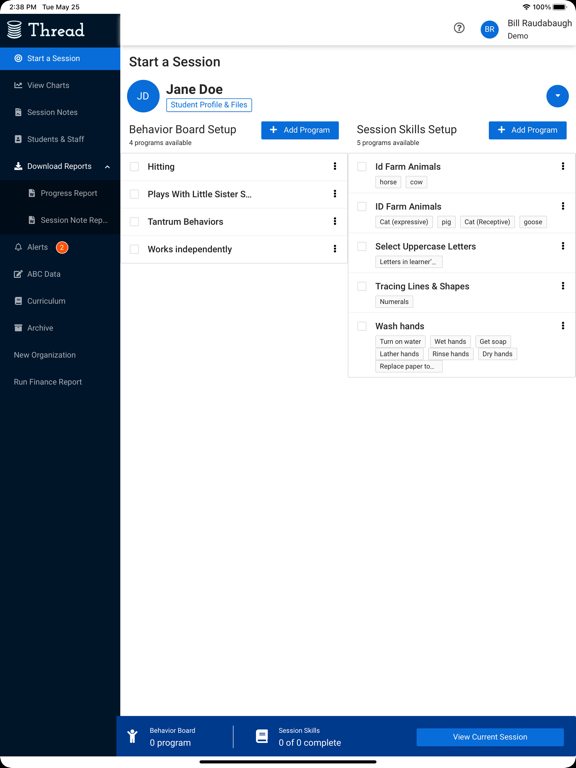Screen dimensions: 576x768
Task: Click the Behavior Board person icon
Action: pyautogui.click(x=132, y=736)
